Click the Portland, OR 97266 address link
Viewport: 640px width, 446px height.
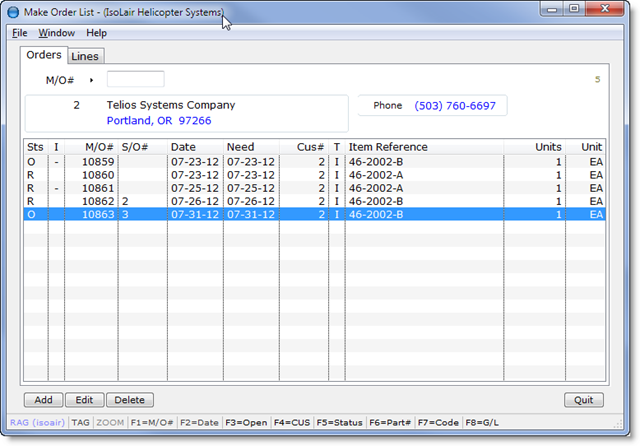click(x=159, y=121)
